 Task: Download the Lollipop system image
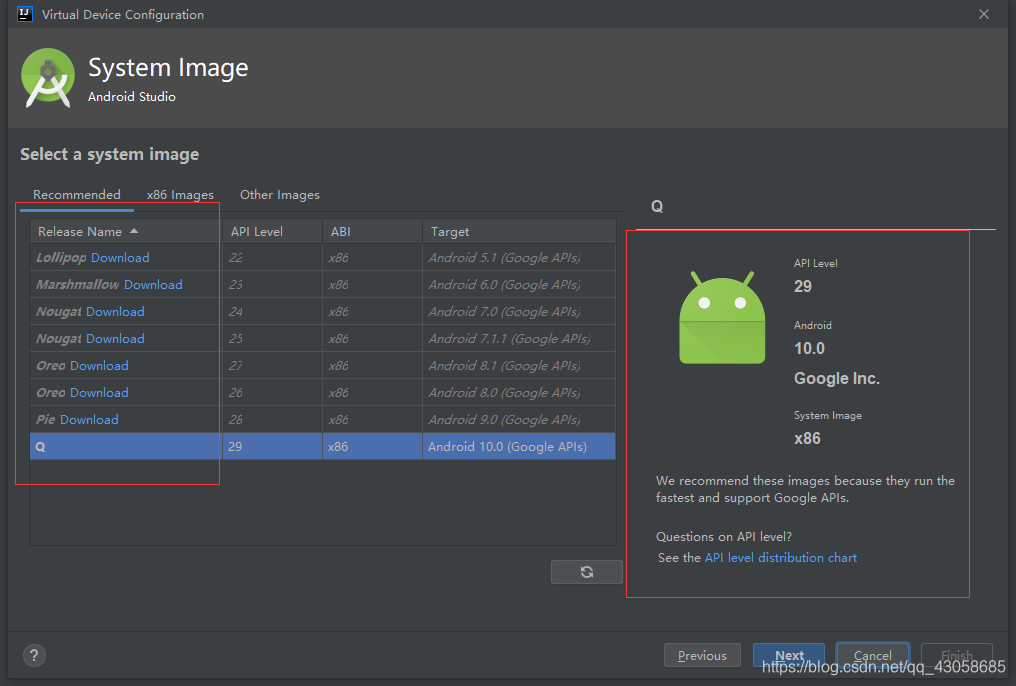[x=120, y=258]
